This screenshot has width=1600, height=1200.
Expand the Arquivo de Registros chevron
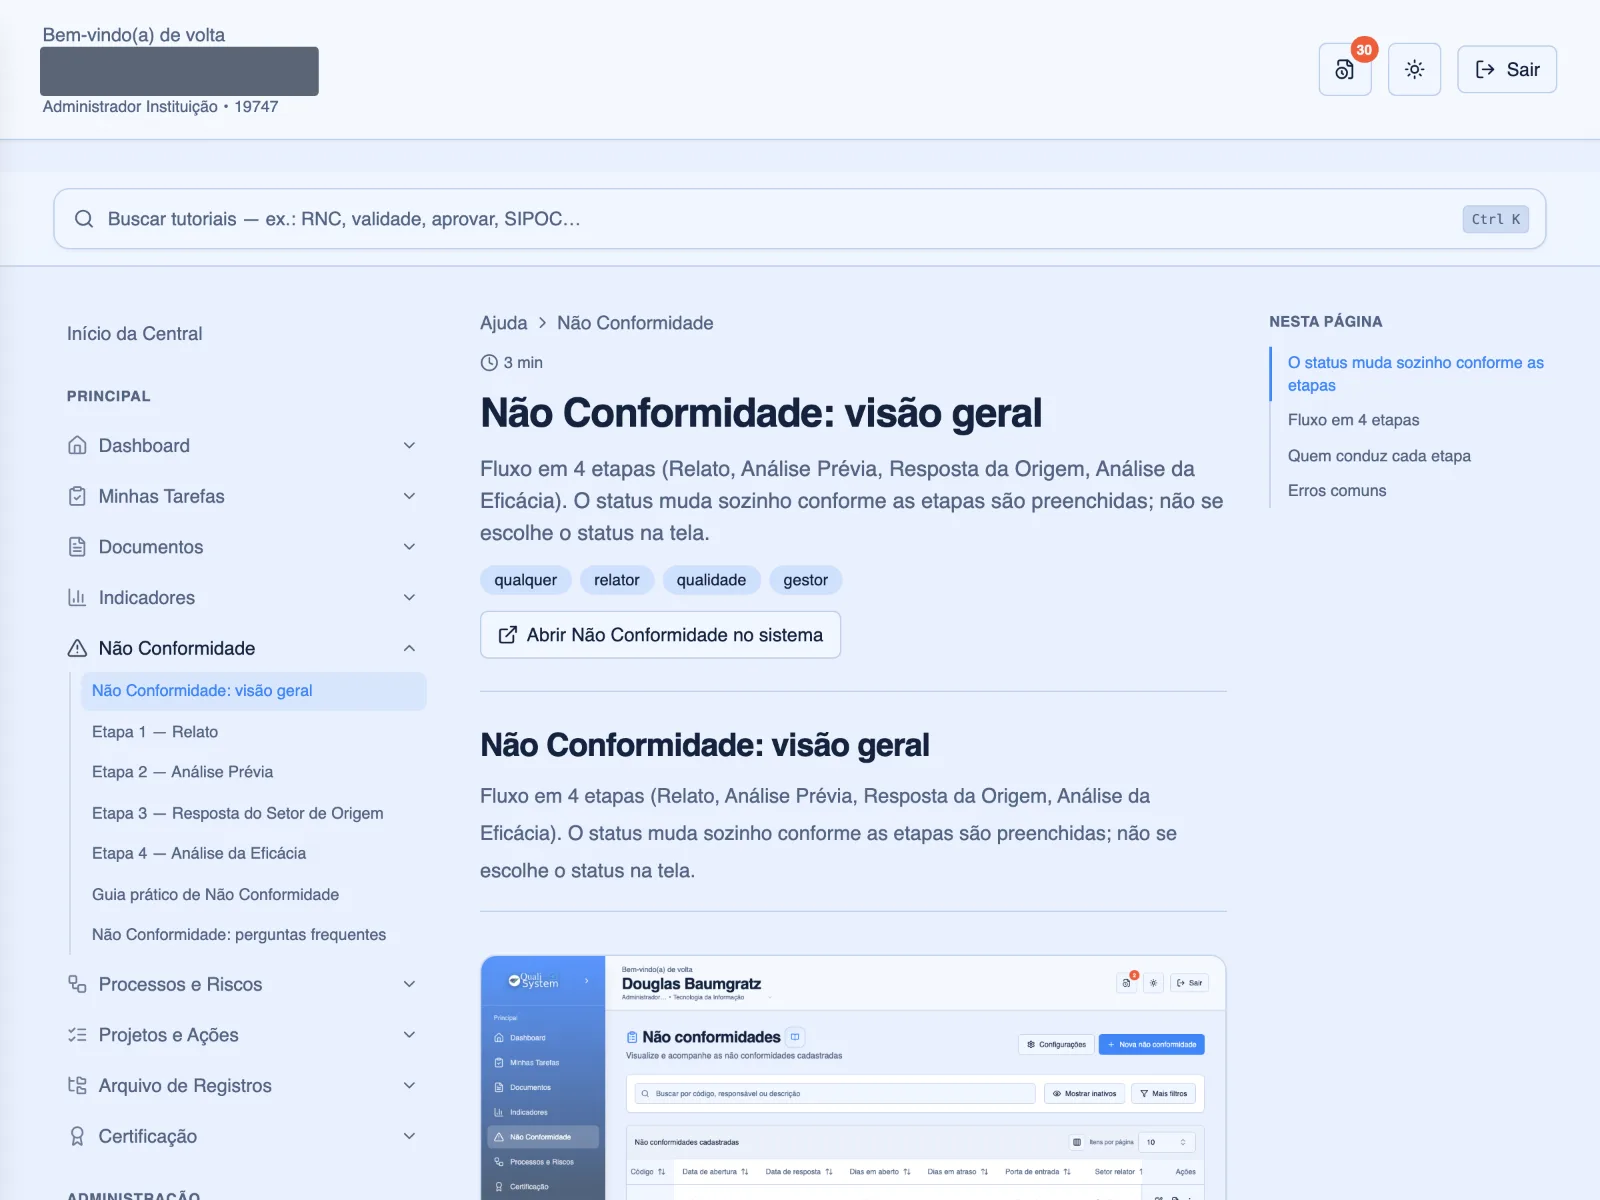pyautogui.click(x=409, y=1085)
